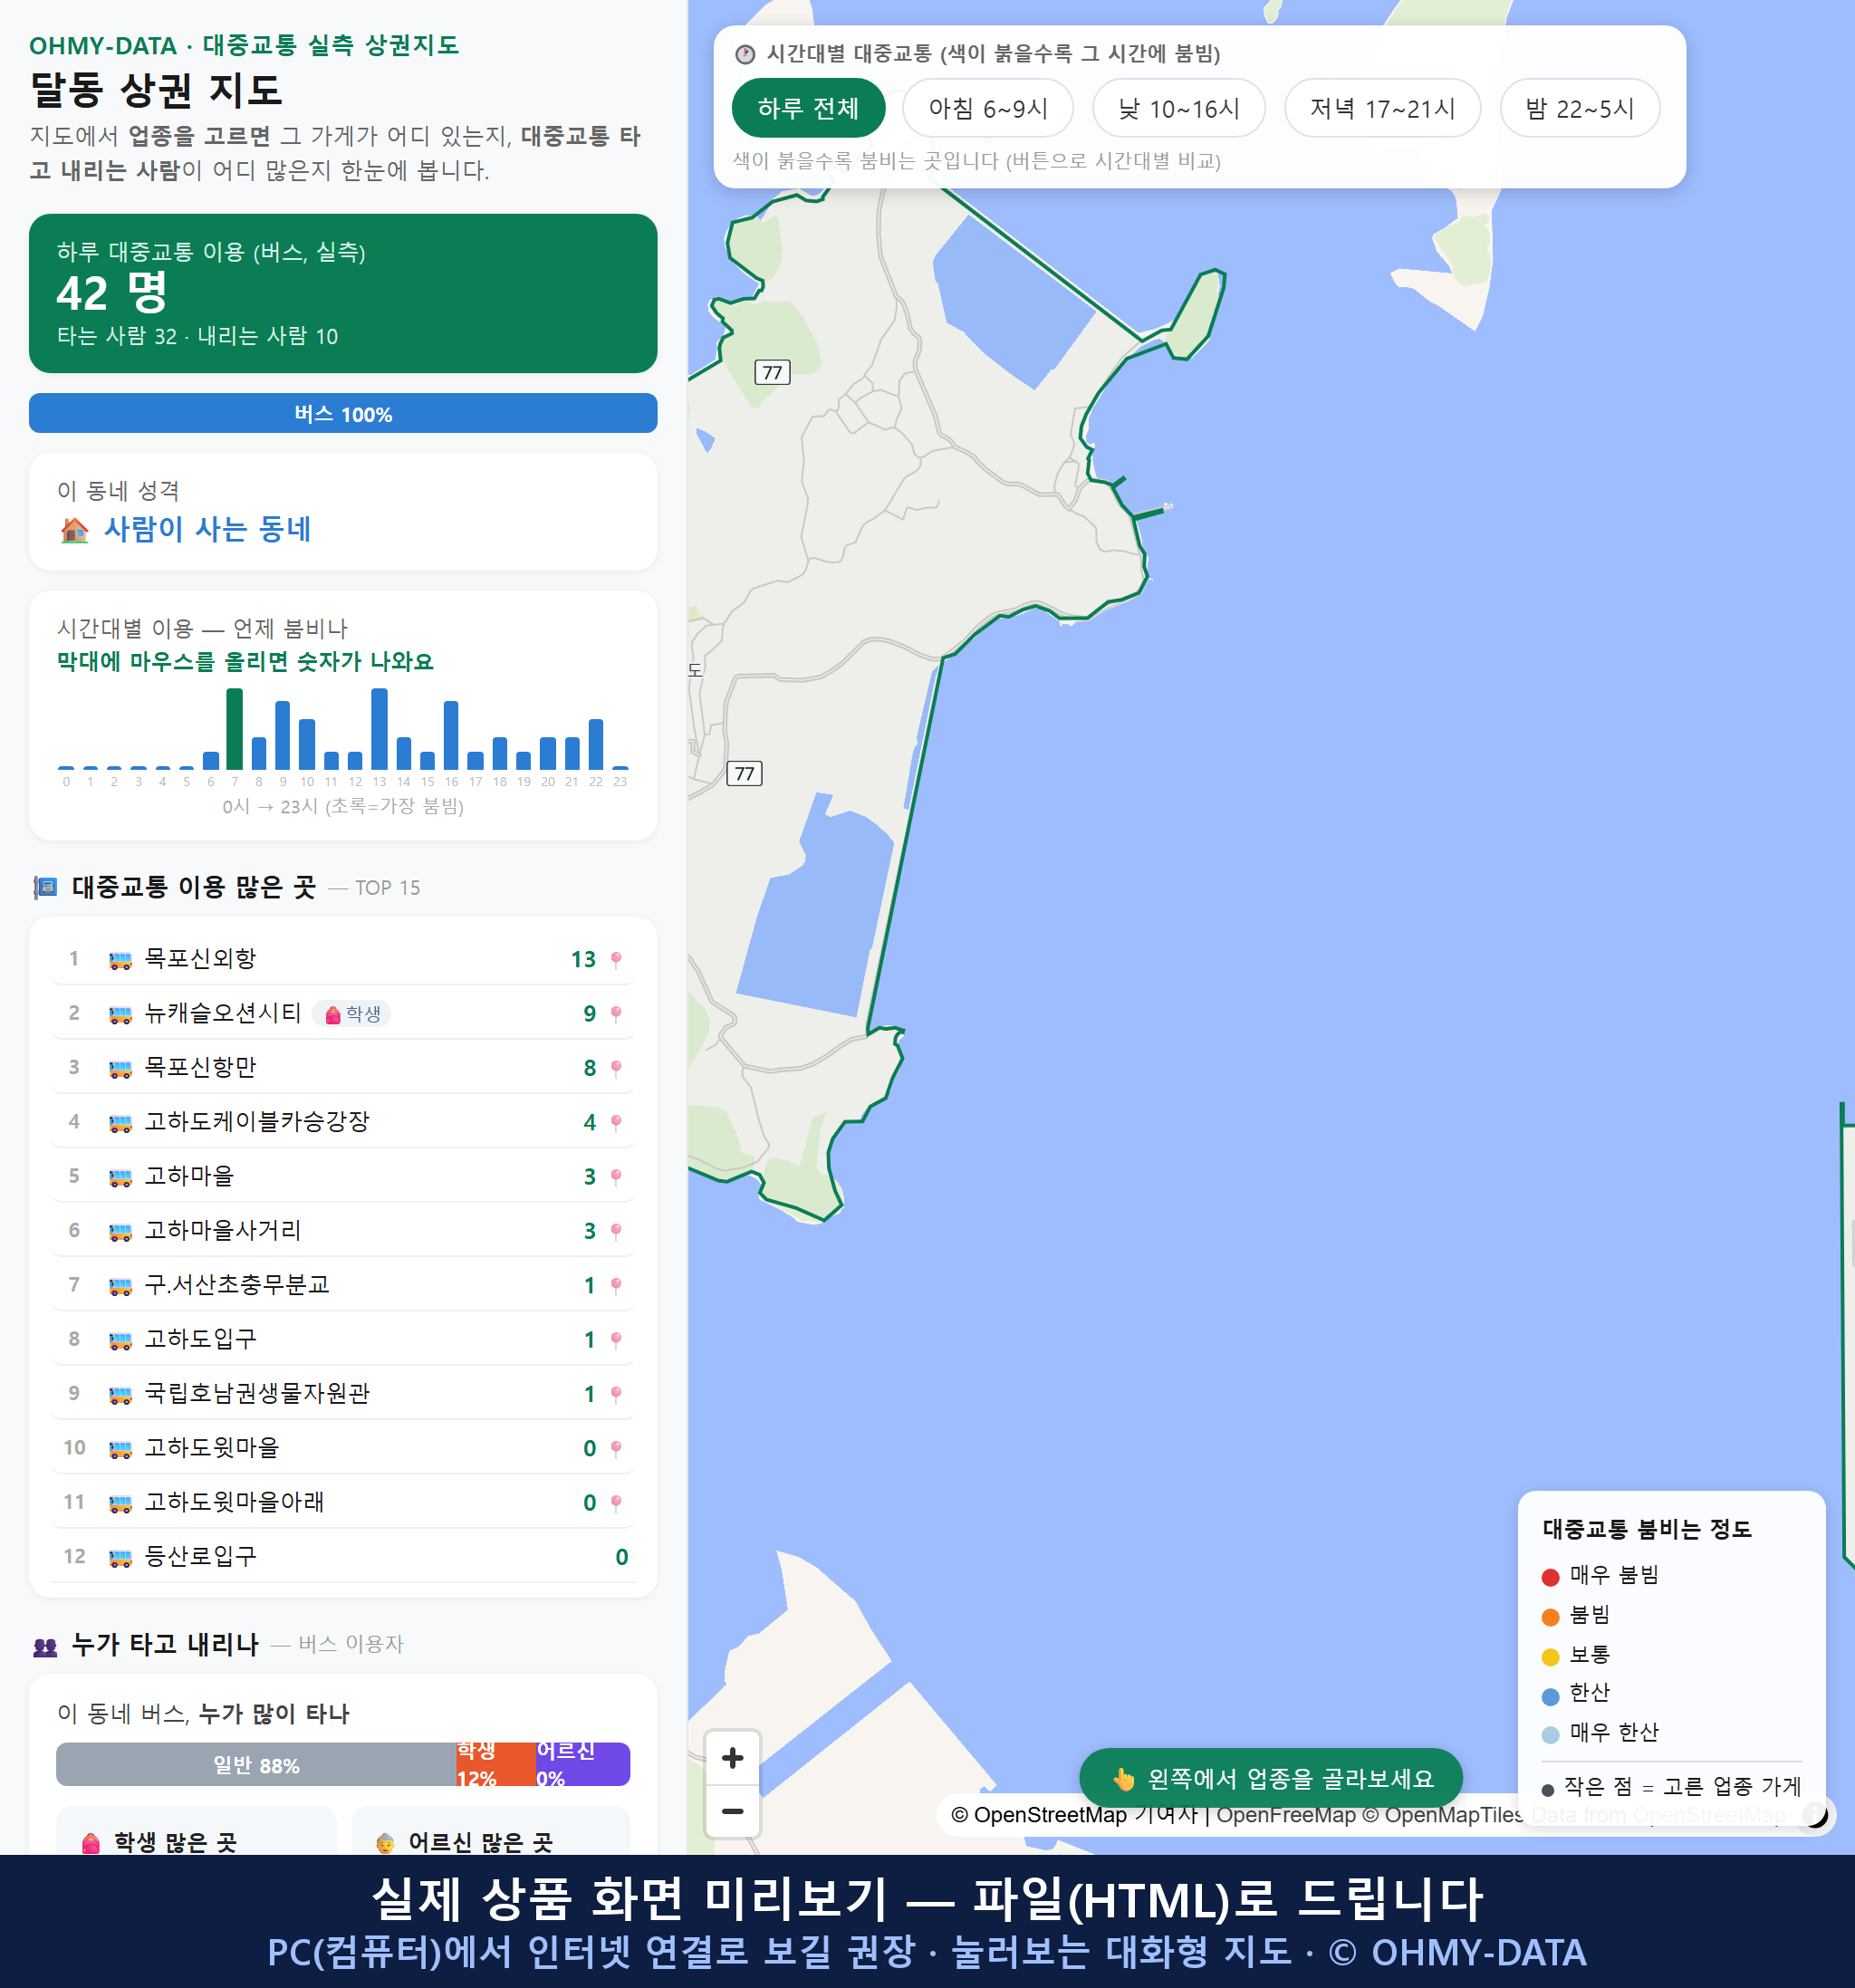1855x1988 pixels.
Task: Click the 어르신 0% purple segment
Action: coord(583,1764)
